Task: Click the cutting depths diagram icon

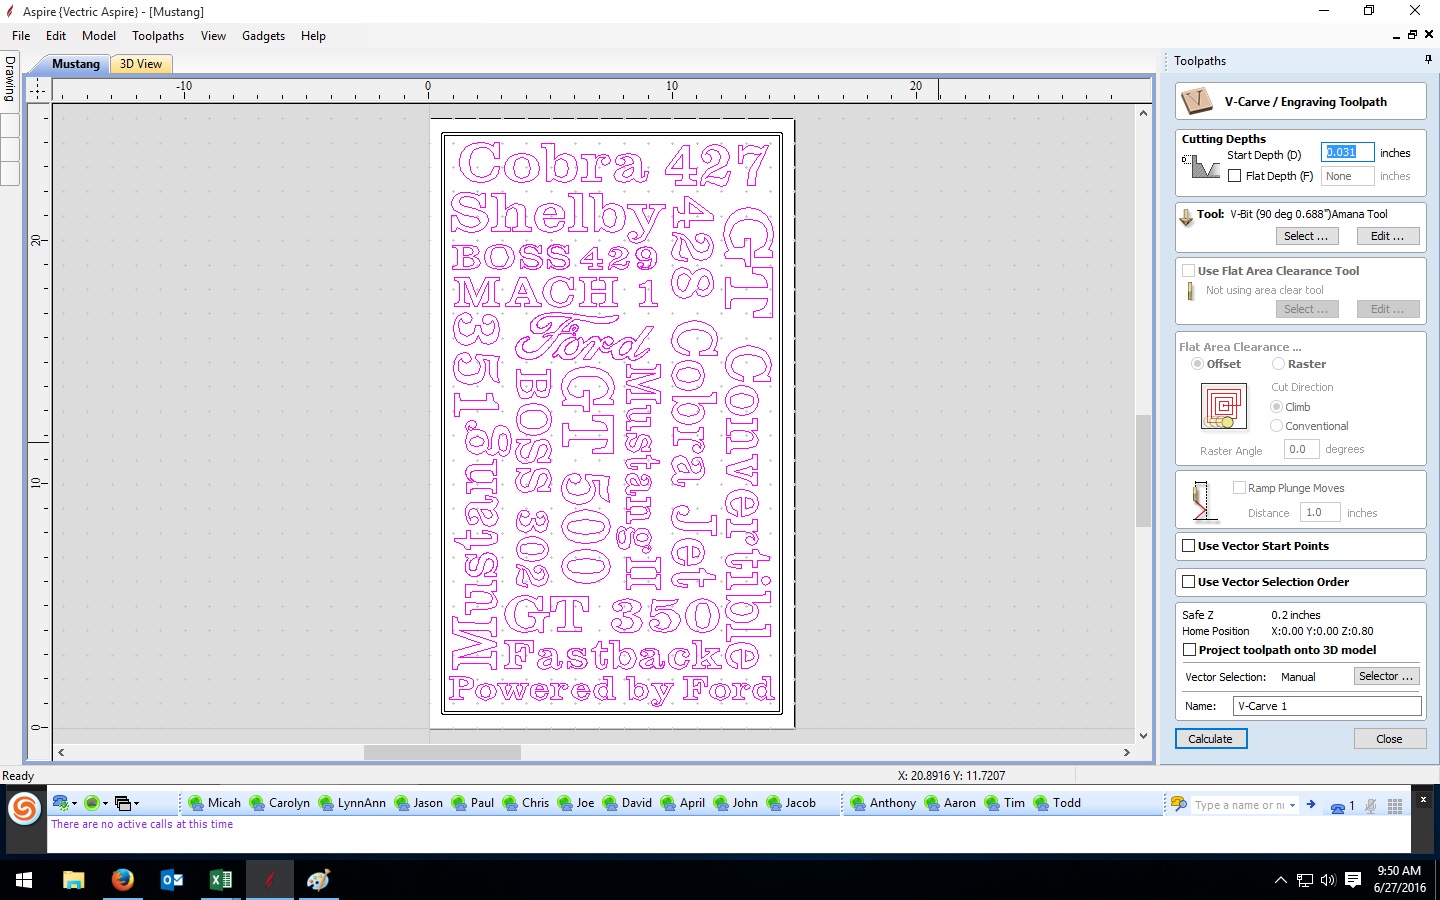Action: tap(1200, 166)
